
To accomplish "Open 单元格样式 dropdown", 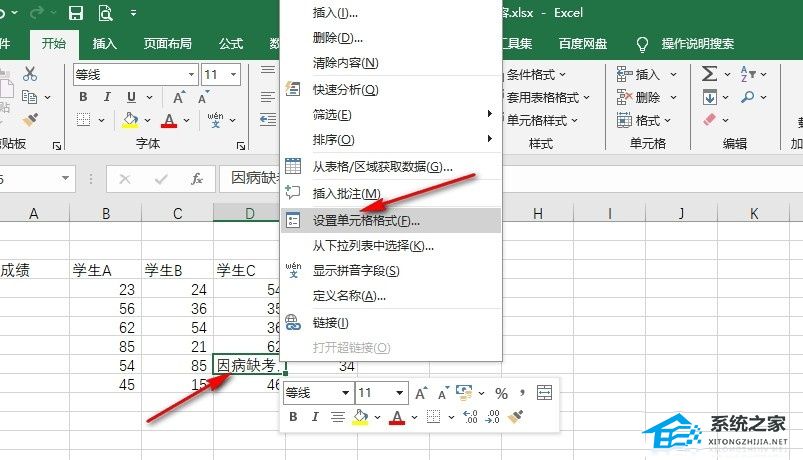I will [x=542, y=120].
